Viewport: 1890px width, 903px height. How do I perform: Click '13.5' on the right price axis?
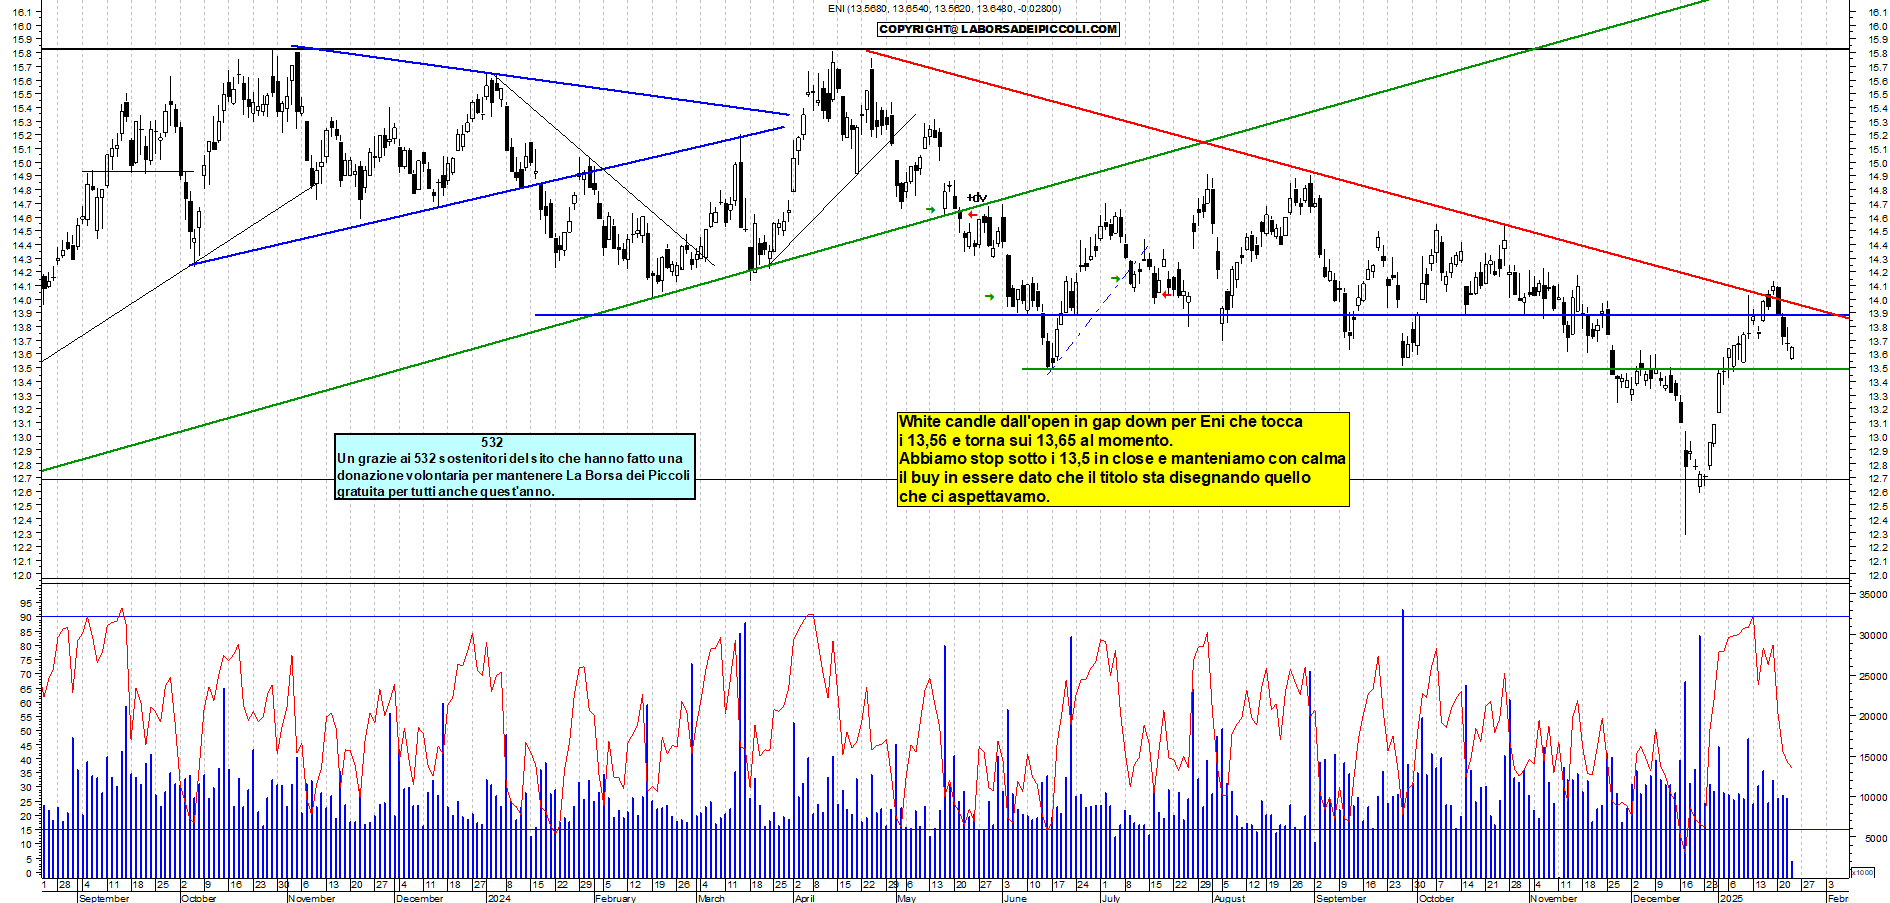coord(1877,368)
